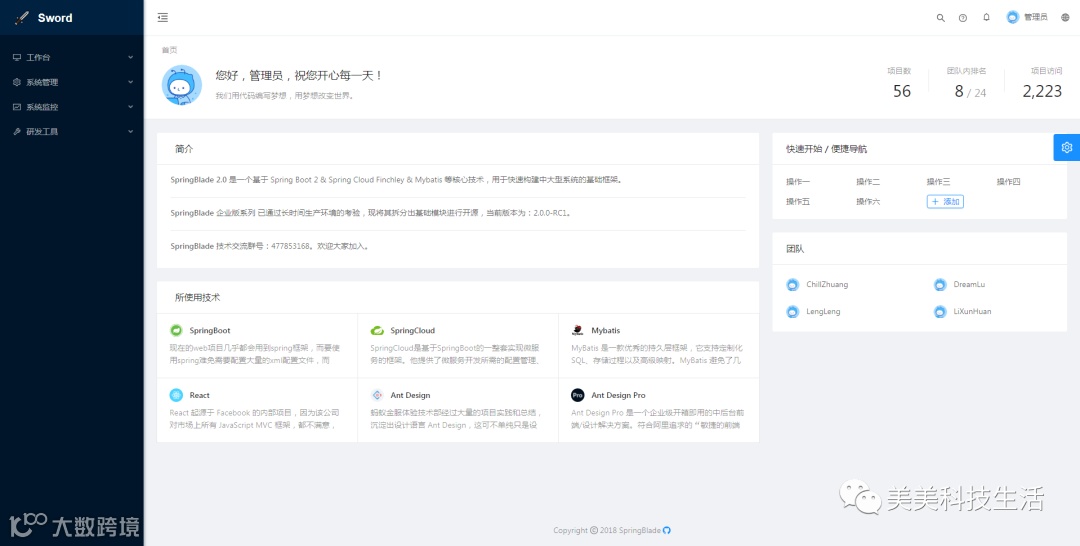The image size is (1080, 546).
Task: Open the 系统监控 sidebar menu
Action: coord(72,107)
